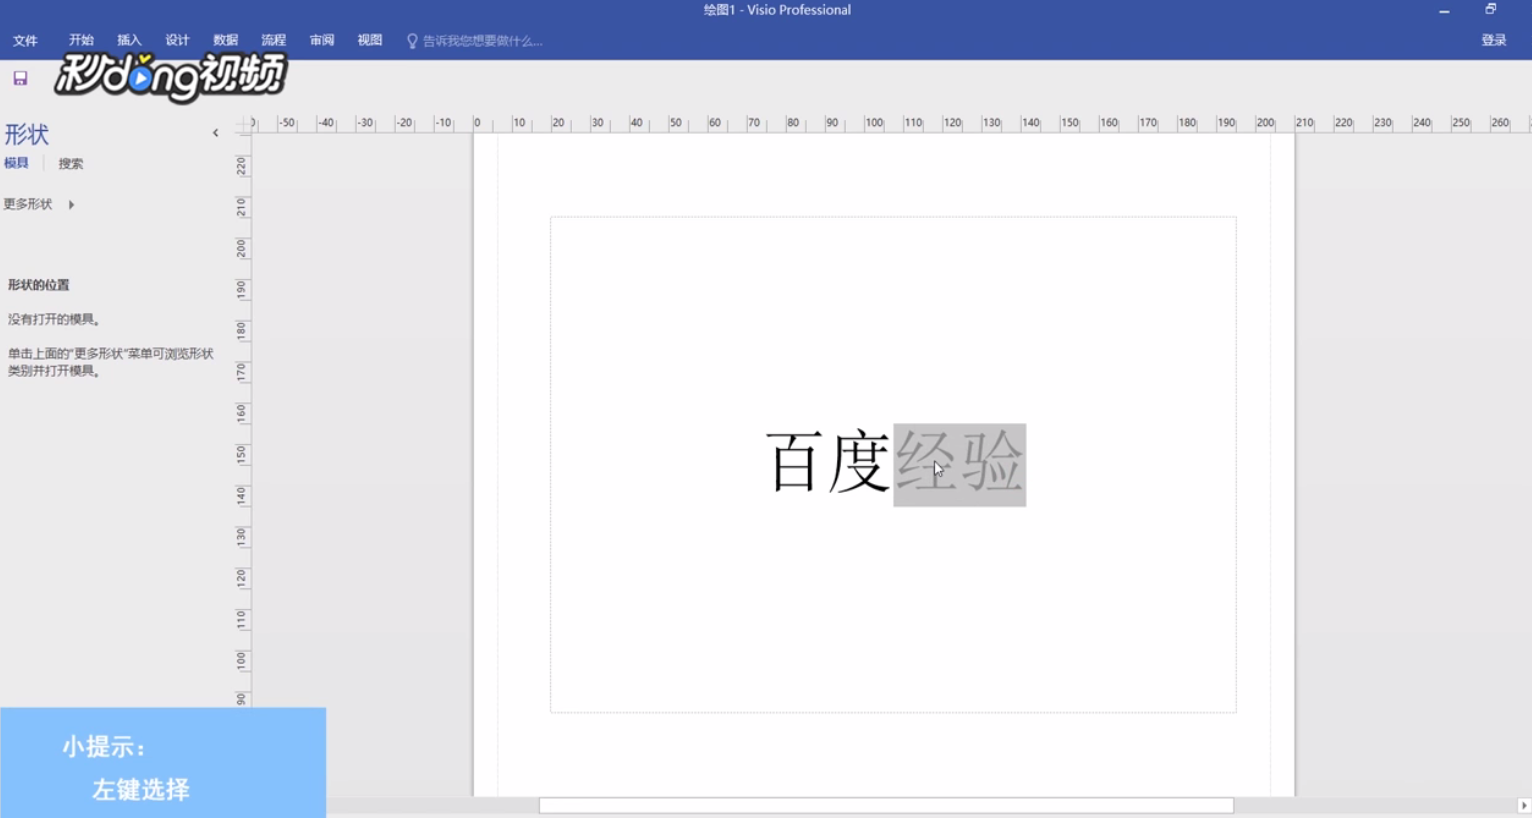Click the 形状的位置 heading text
This screenshot has height=818, width=1532.
tap(39, 285)
